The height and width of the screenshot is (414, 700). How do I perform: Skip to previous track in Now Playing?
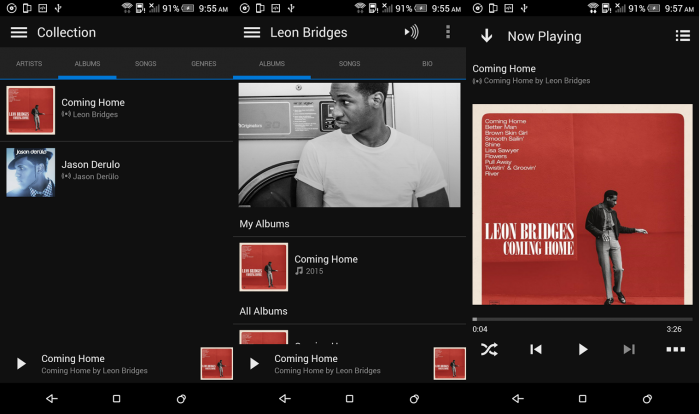tap(536, 349)
